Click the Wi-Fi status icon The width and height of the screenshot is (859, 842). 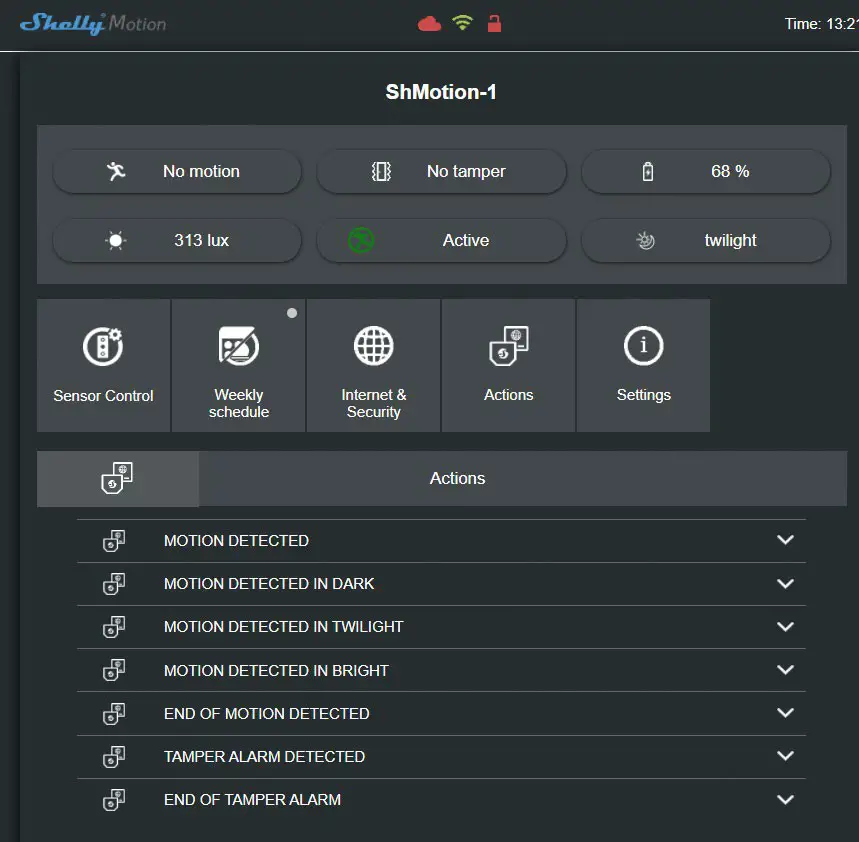[462, 22]
